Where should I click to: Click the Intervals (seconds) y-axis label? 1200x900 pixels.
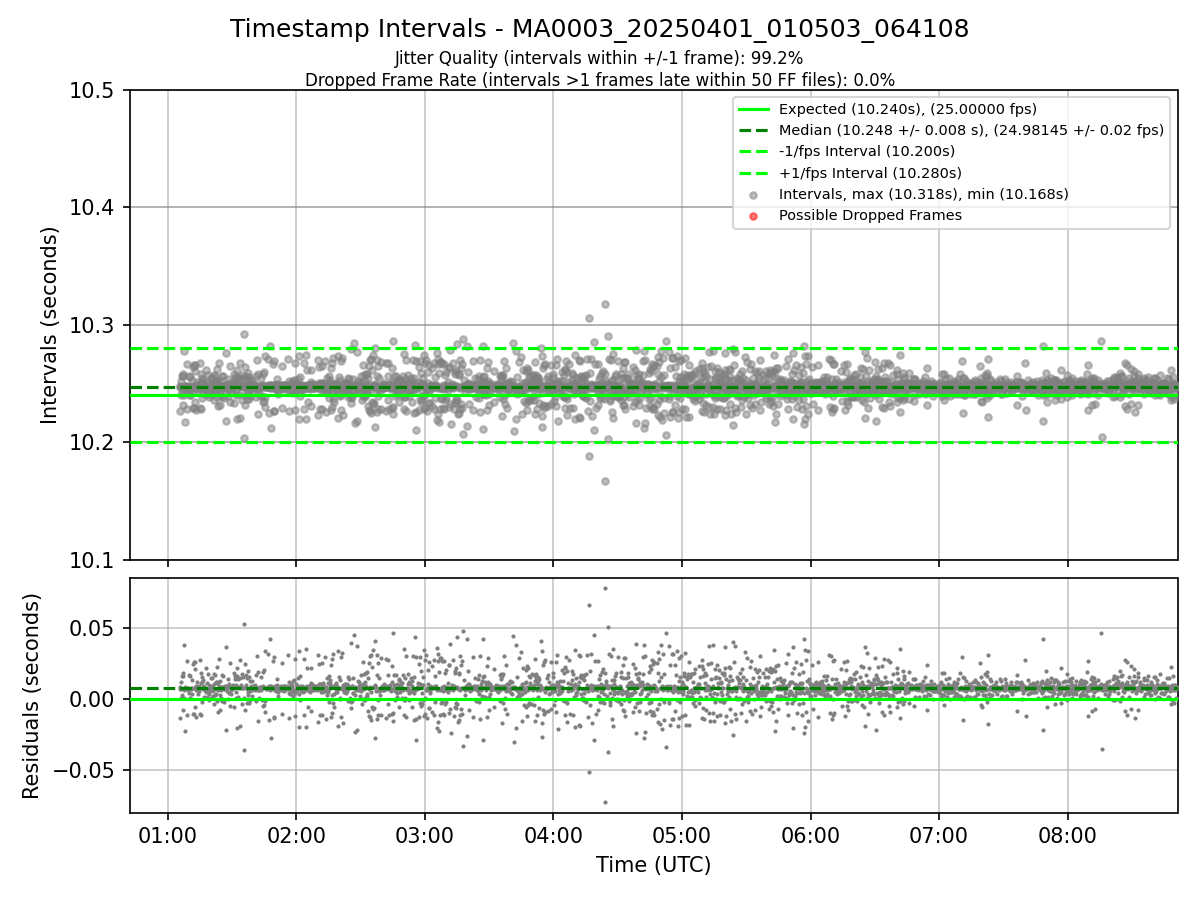click(x=50, y=325)
